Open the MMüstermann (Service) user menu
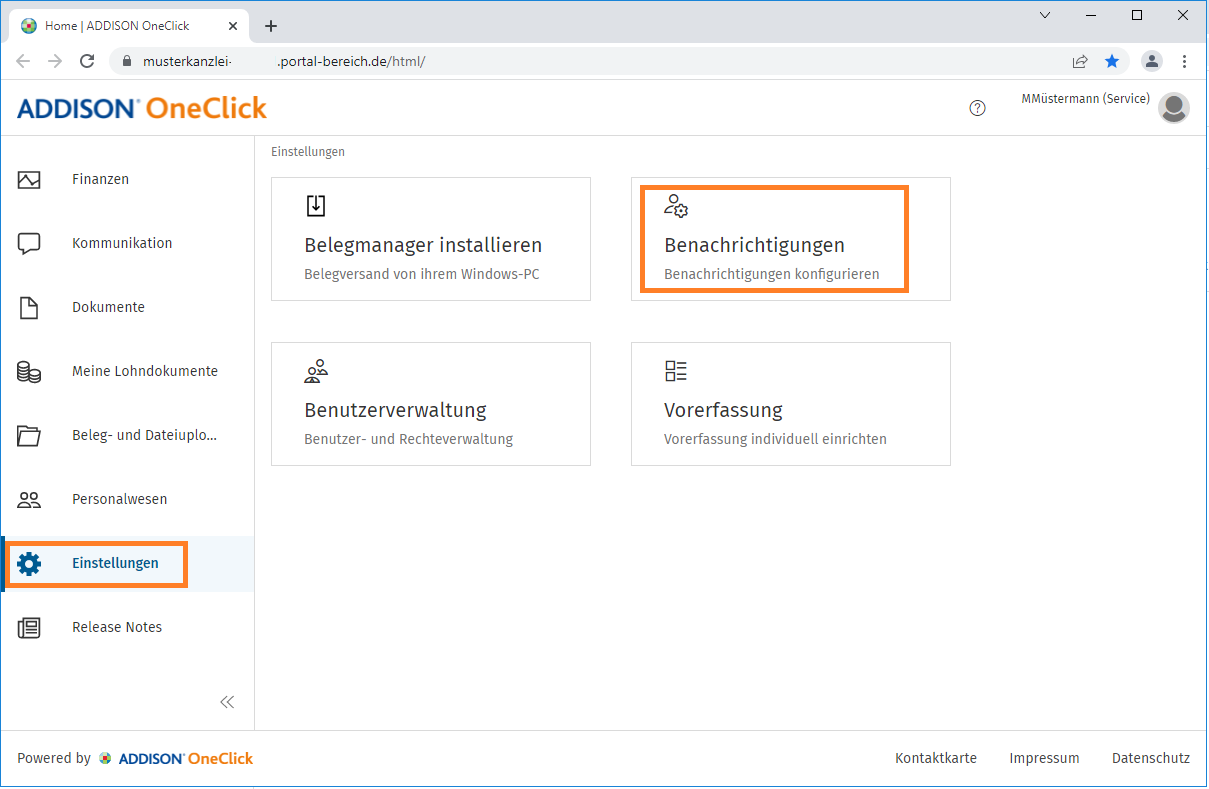The height and width of the screenshot is (789, 1209). click(x=1085, y=99)
